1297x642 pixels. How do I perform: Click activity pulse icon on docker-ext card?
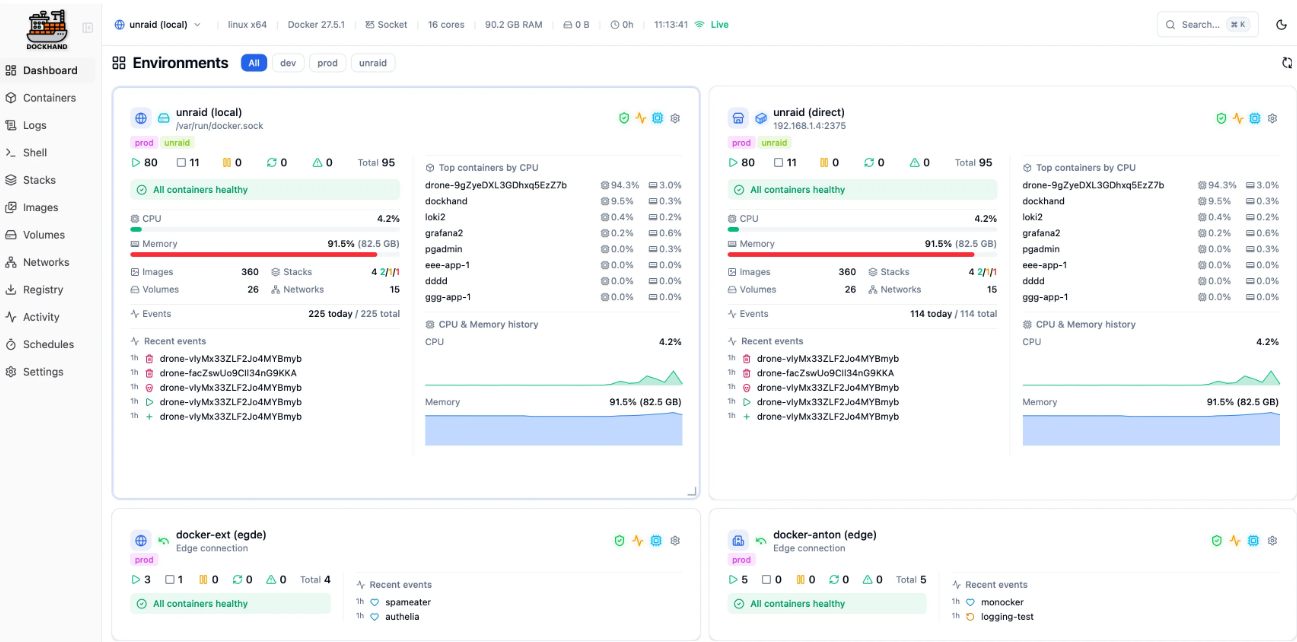(638, 541)
